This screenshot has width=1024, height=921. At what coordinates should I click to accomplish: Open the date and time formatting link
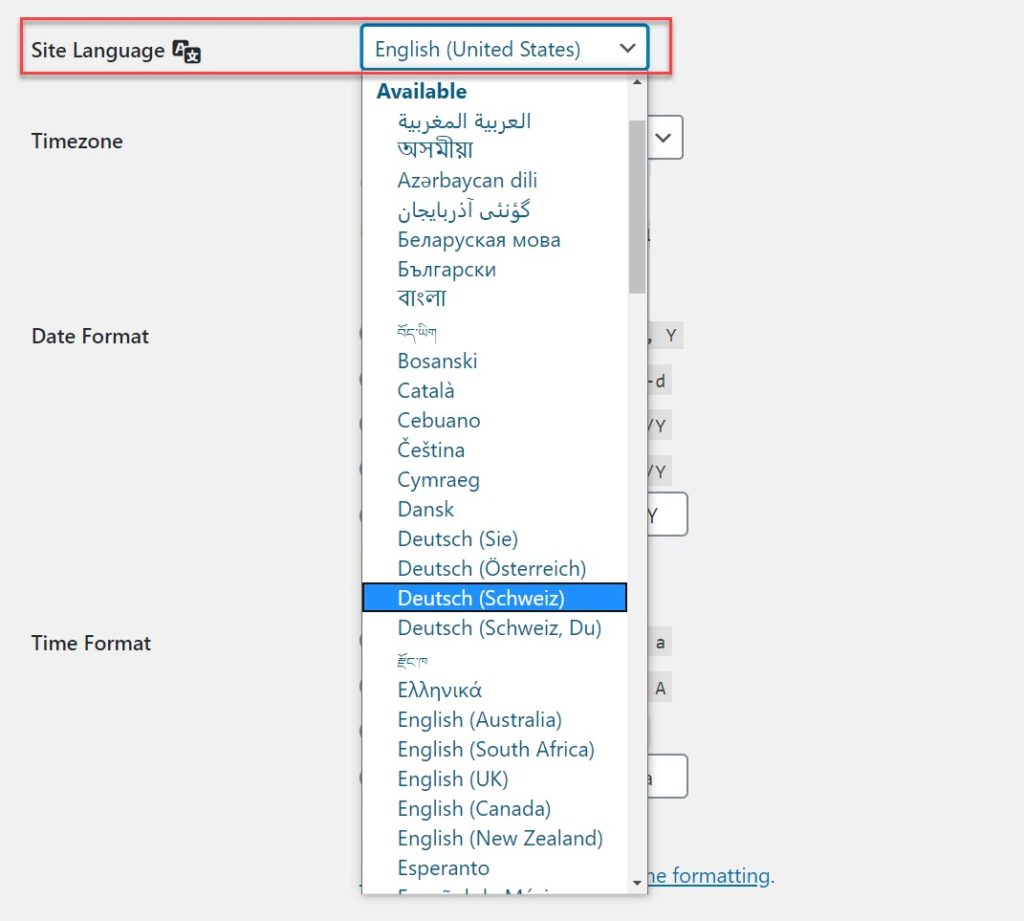[709, 876]
